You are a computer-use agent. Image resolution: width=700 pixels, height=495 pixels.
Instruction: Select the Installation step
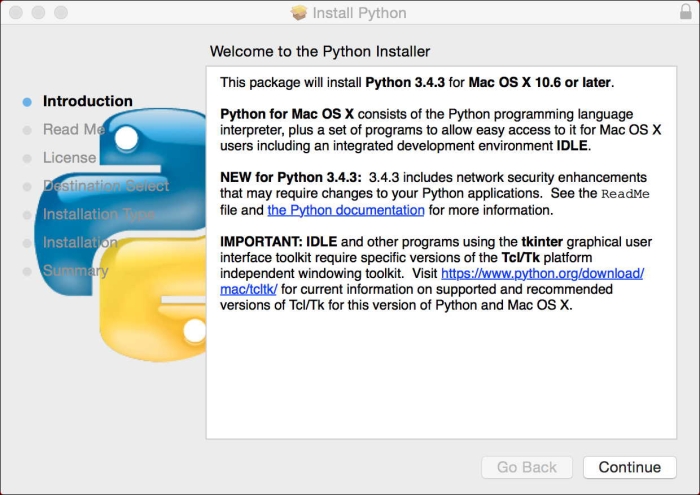point(80,242)
